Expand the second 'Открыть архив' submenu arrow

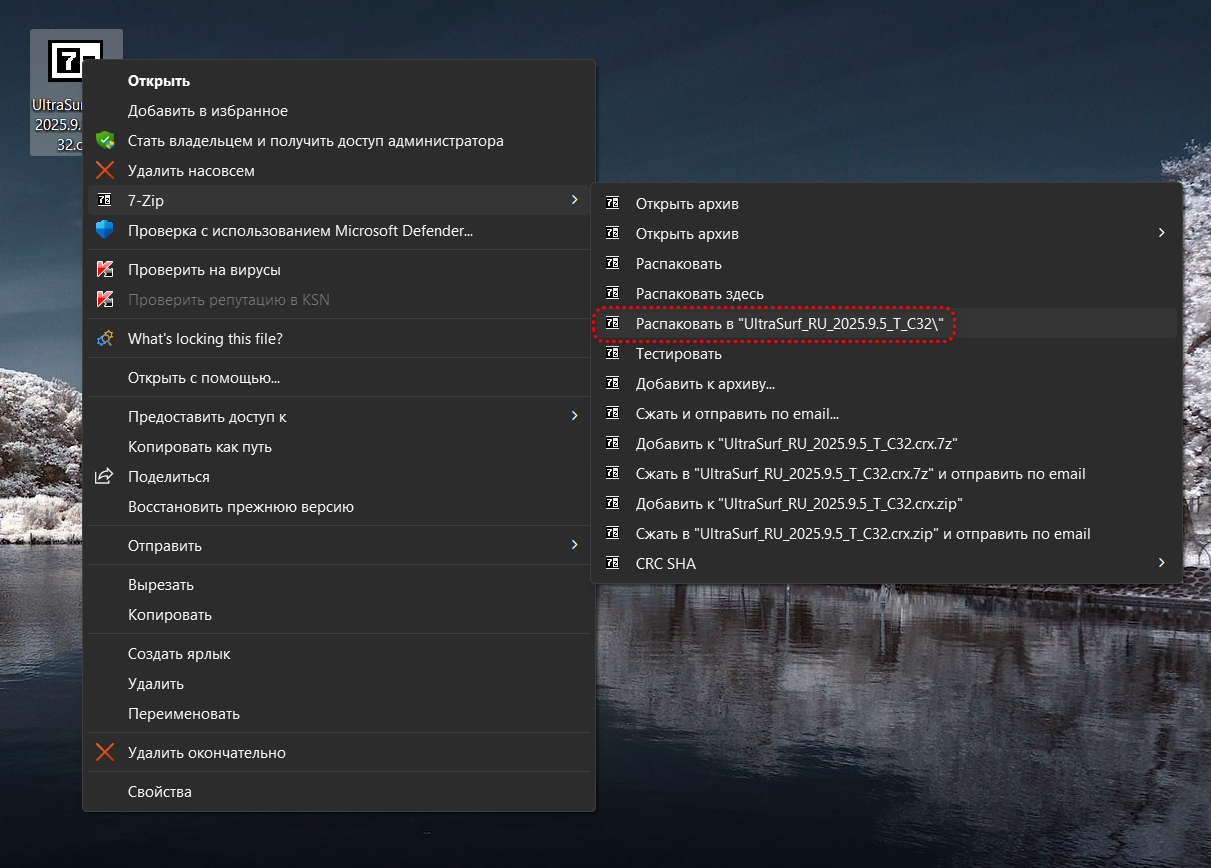[x=1161, y=233]
